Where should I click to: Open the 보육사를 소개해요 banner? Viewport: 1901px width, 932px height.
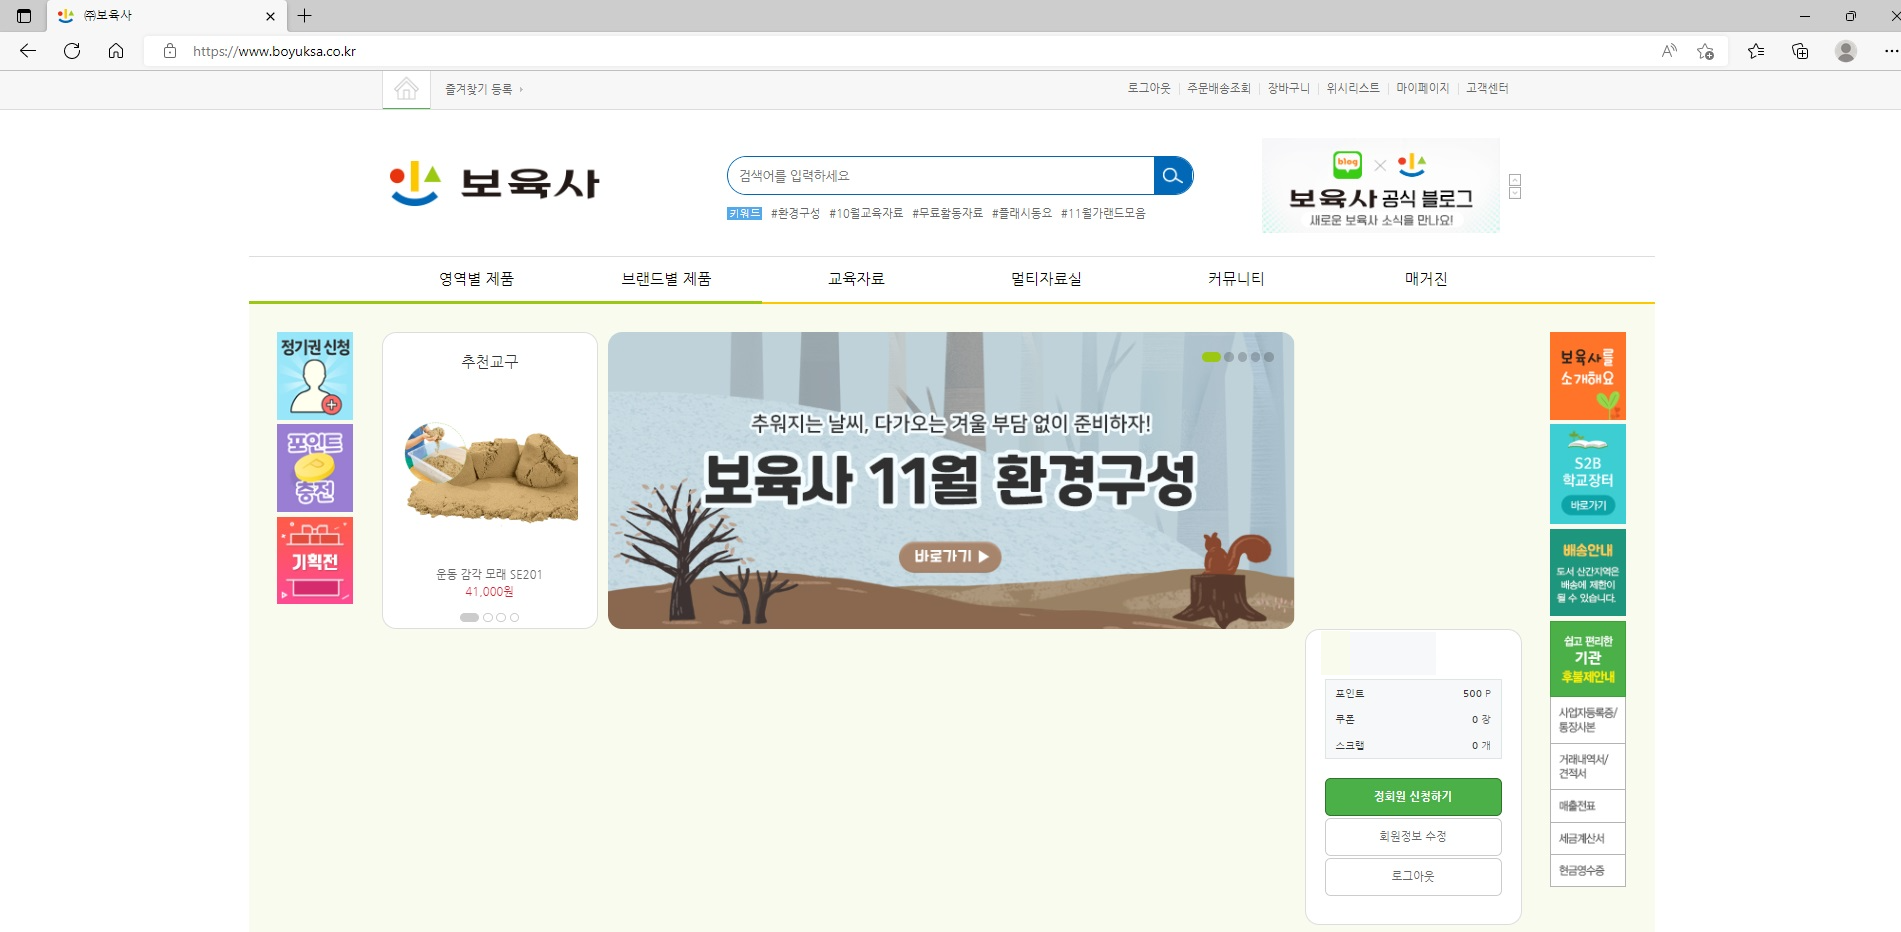point(1588,376)
